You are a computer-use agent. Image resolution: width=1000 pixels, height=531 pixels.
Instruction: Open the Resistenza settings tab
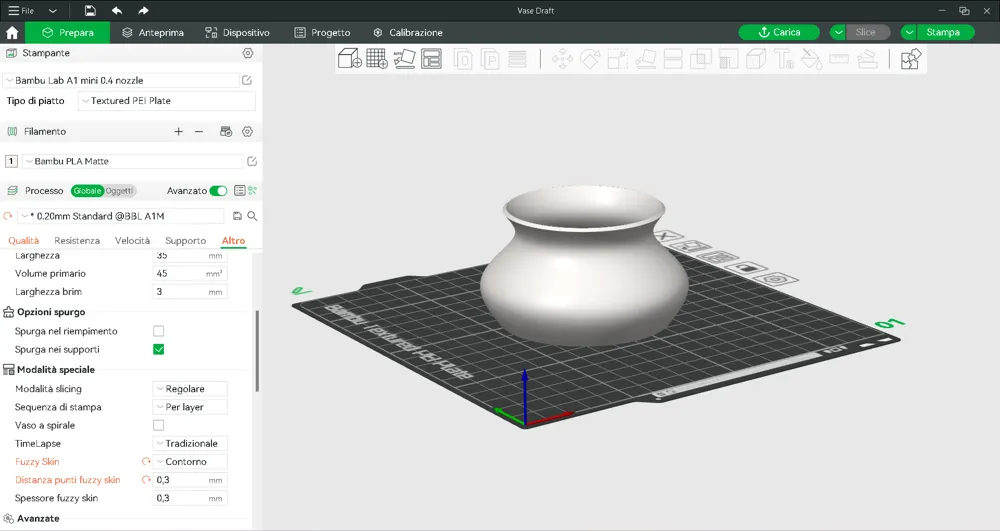[77, 240]
